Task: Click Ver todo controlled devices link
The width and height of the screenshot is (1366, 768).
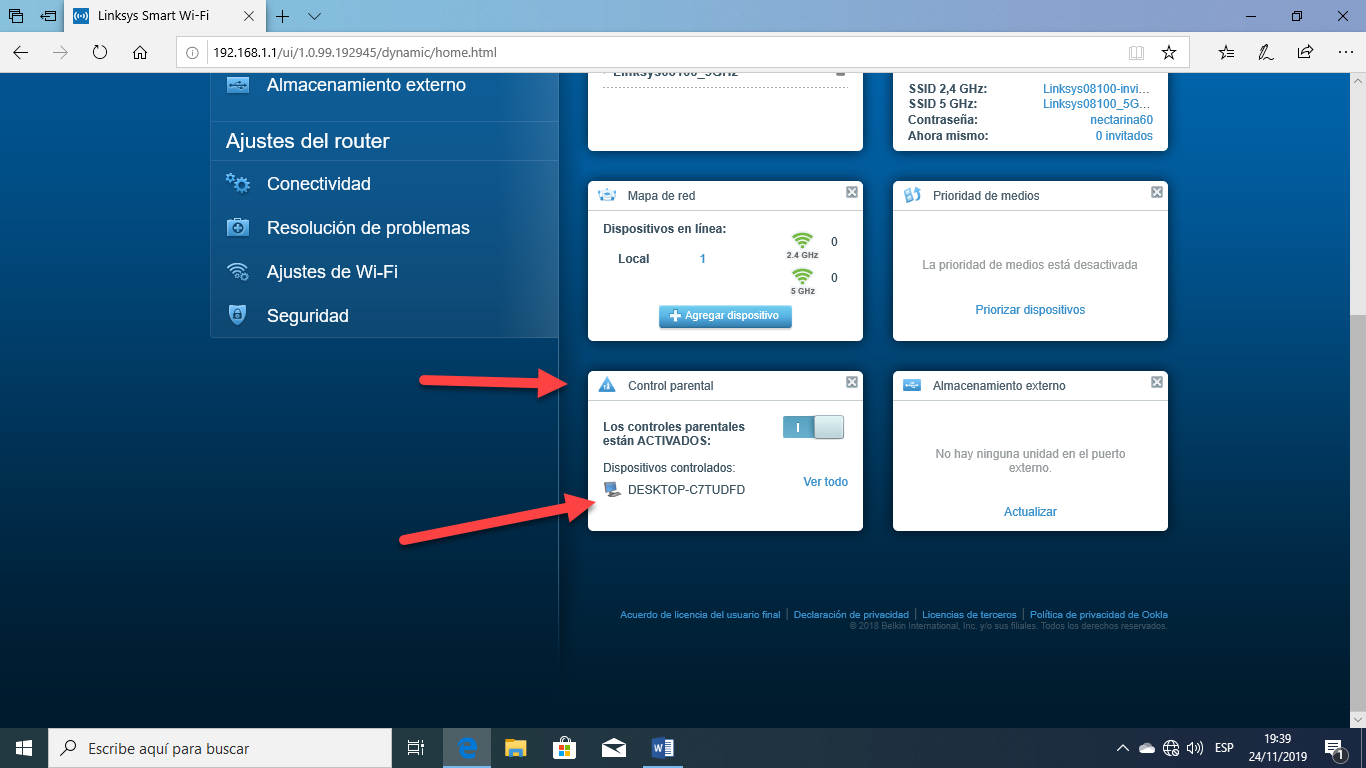Action: (825, 482)
